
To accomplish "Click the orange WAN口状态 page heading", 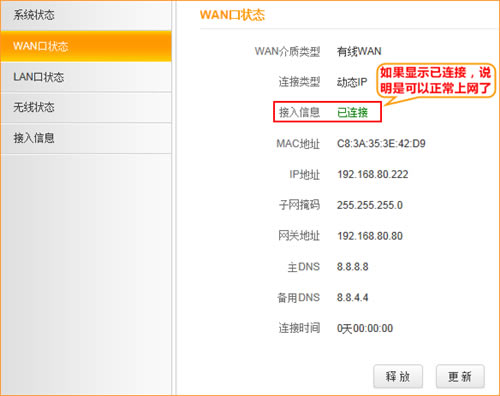I will pyautogui.click(x=232, y=15).
